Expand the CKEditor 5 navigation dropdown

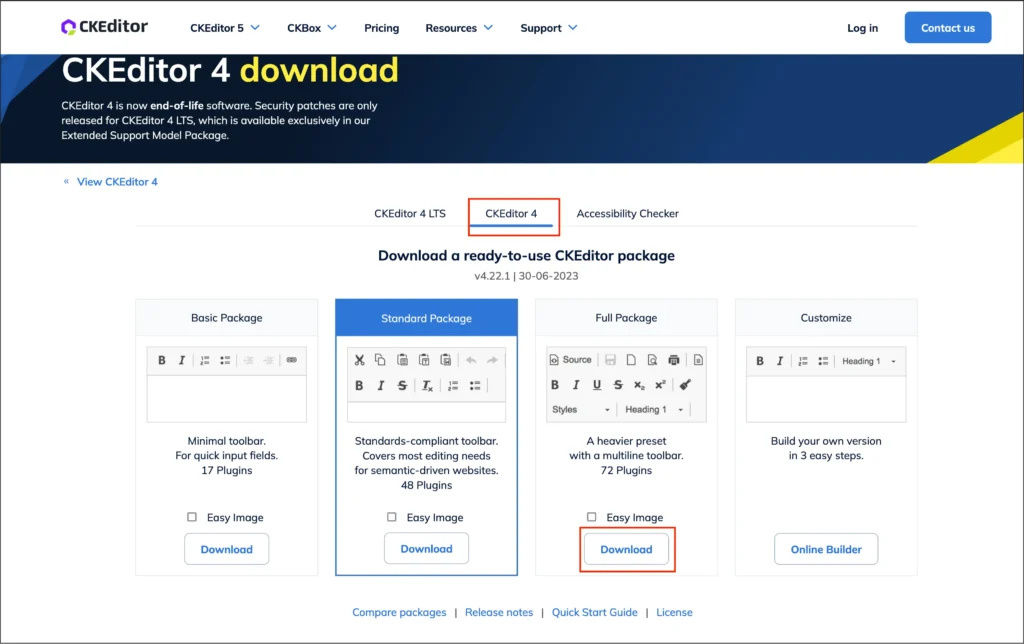point(225,28)
